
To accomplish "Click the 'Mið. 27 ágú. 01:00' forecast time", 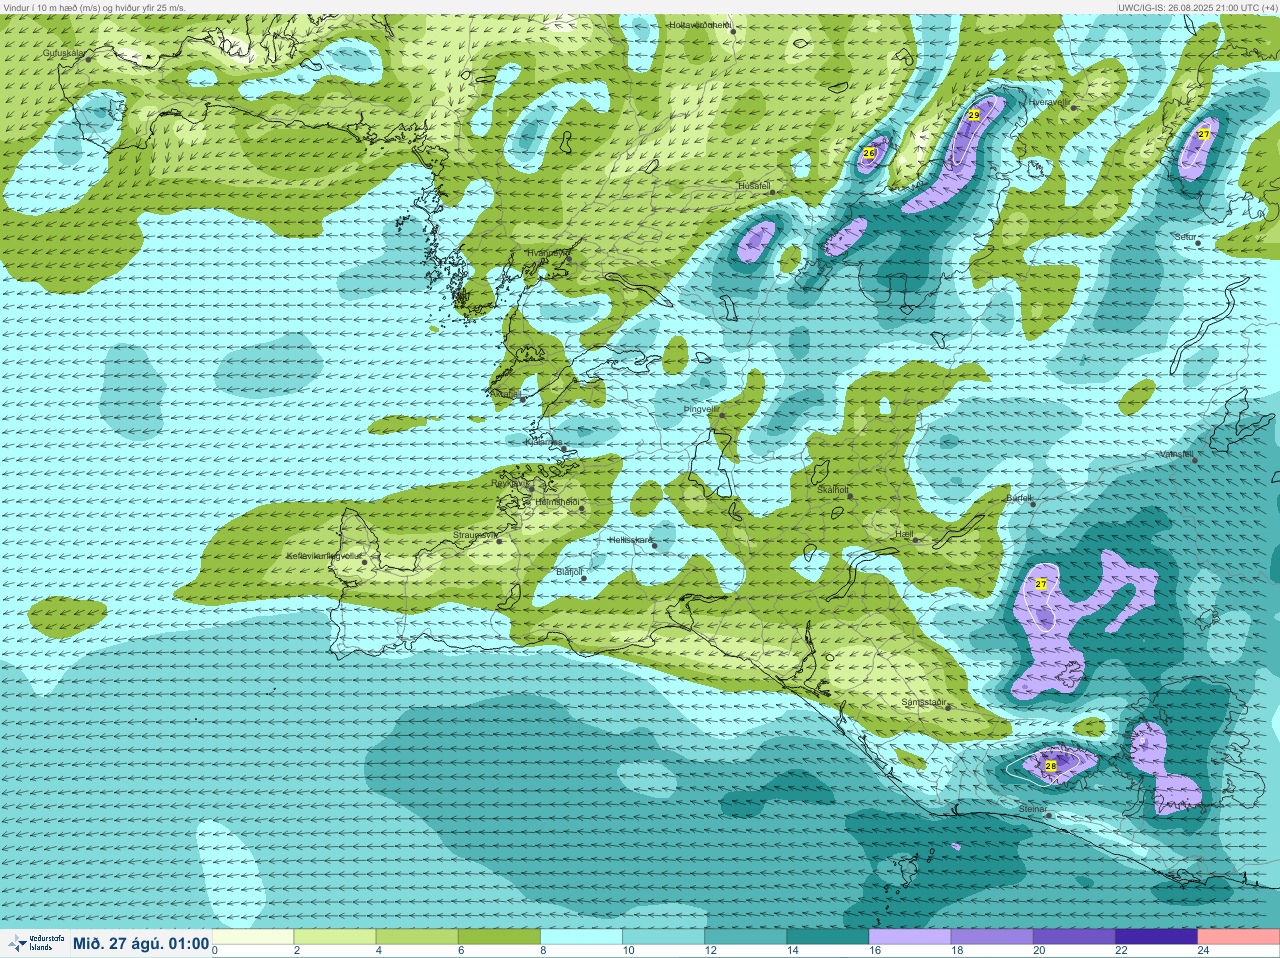I will pyautogui.click(x=141, y=943).
